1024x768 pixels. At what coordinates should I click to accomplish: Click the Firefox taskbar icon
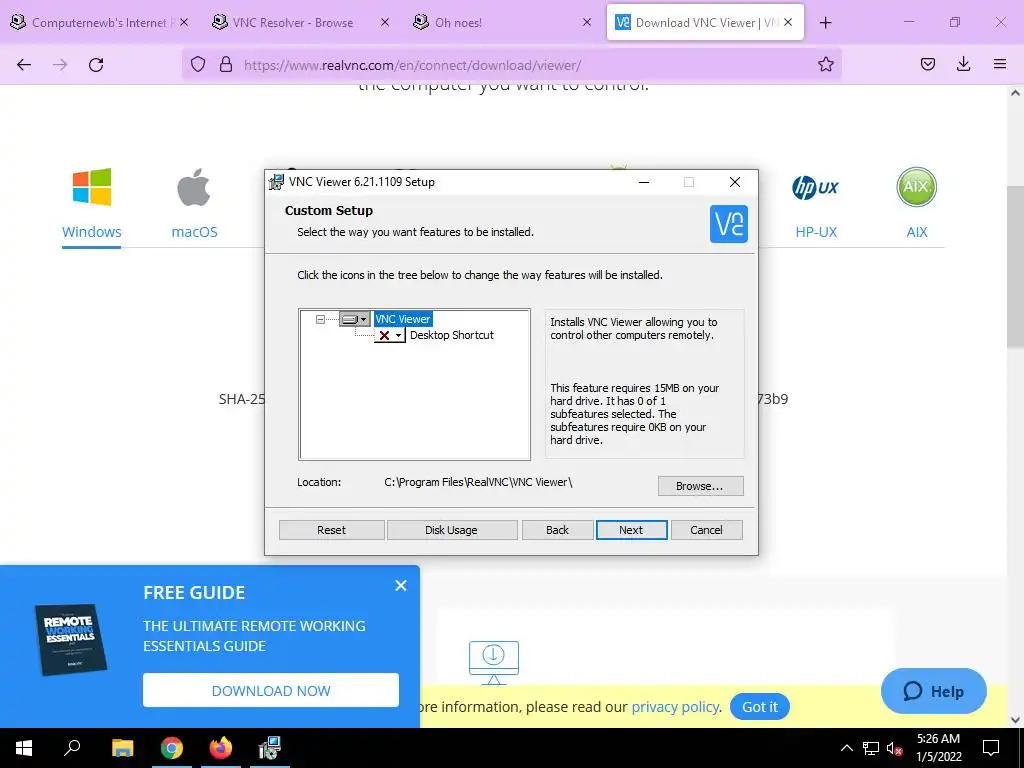point(221,748)
